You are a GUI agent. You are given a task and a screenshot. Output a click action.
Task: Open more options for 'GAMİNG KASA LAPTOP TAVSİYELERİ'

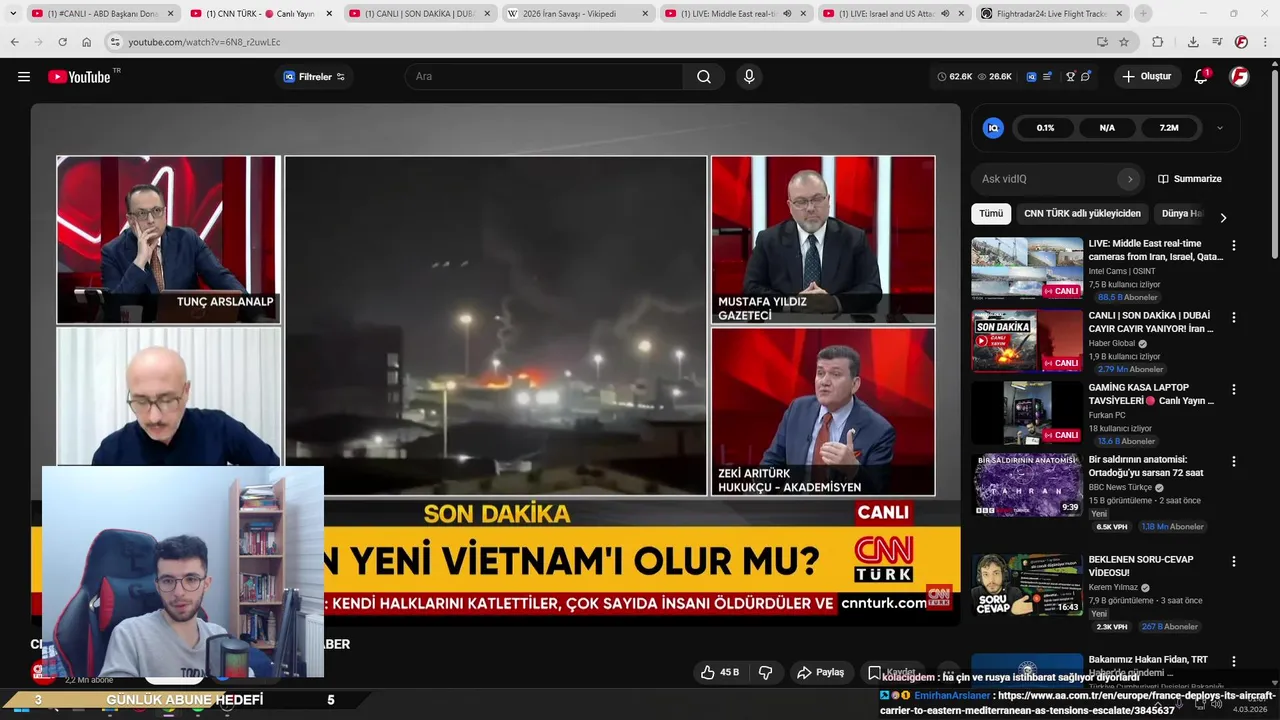pyautogui.click(x=1233, y=389)
